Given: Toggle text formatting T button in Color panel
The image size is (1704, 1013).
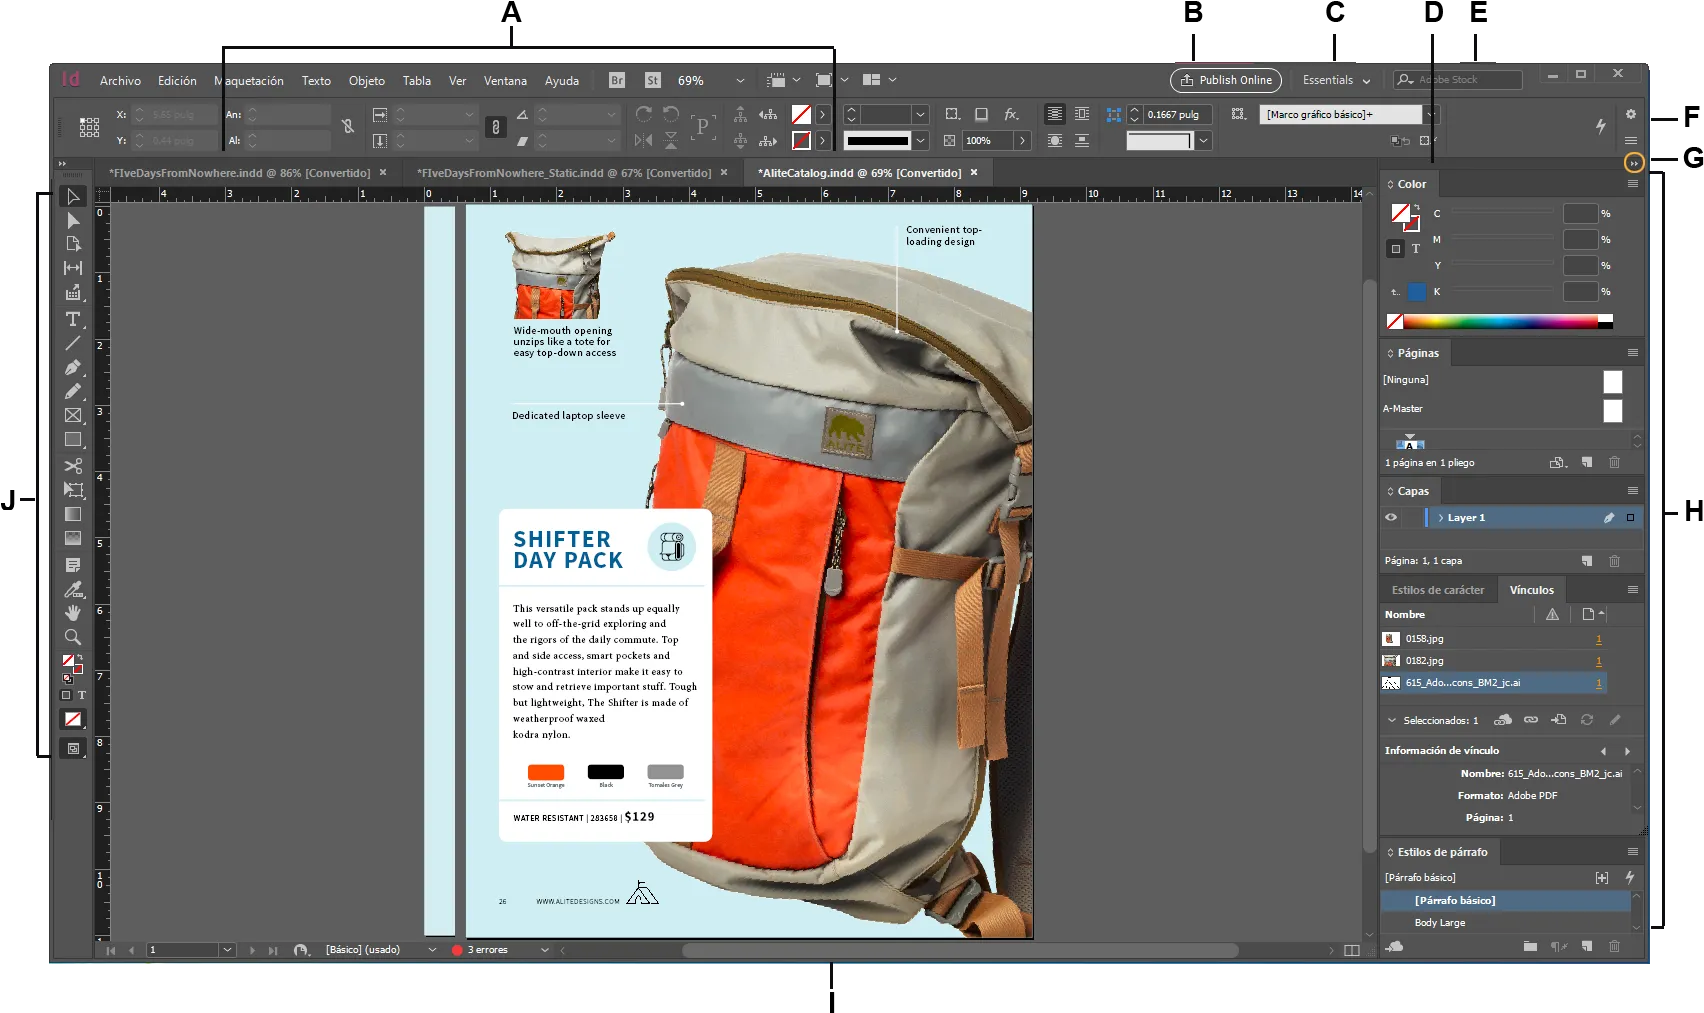Looking at the screenshot, I should tap(1416, 249).
